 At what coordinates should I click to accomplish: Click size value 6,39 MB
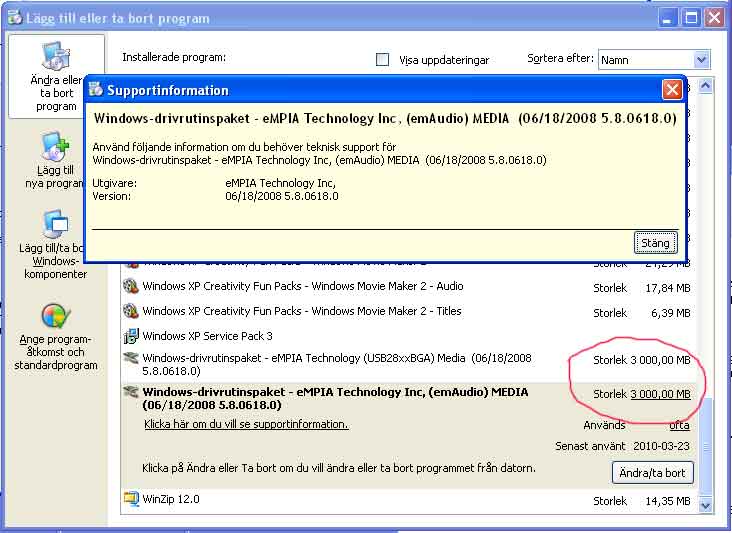click(670, 313)
